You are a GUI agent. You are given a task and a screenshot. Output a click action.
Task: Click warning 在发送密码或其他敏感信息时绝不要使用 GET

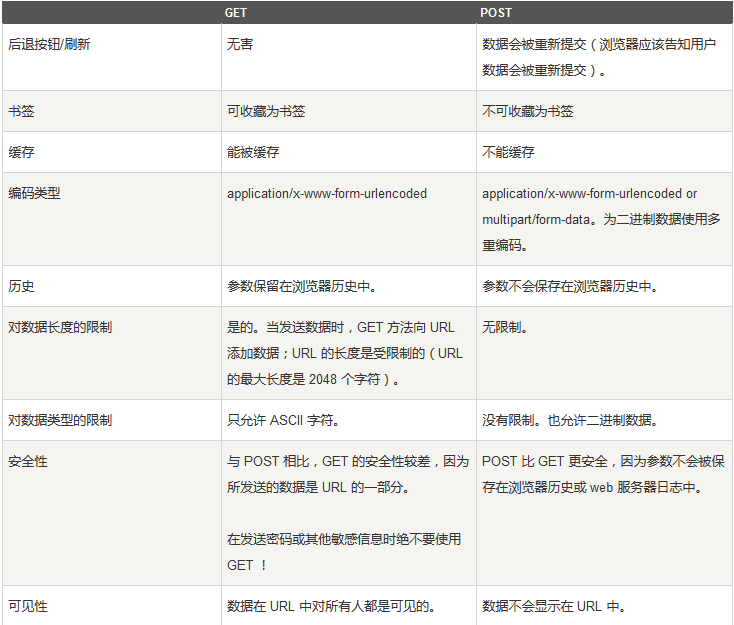point(344,552)
